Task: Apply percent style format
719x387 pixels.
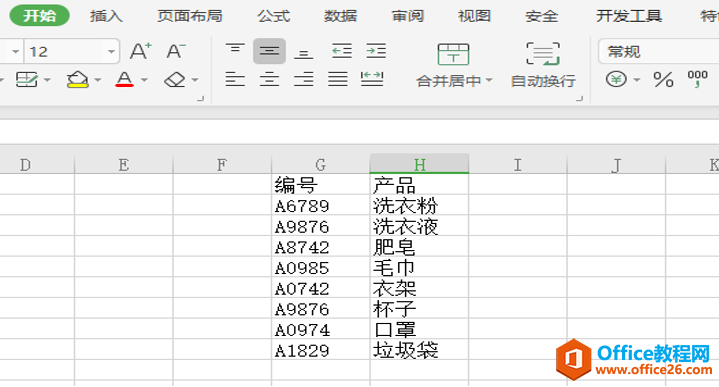Action: pyautogui.click(x=663, y=79)
